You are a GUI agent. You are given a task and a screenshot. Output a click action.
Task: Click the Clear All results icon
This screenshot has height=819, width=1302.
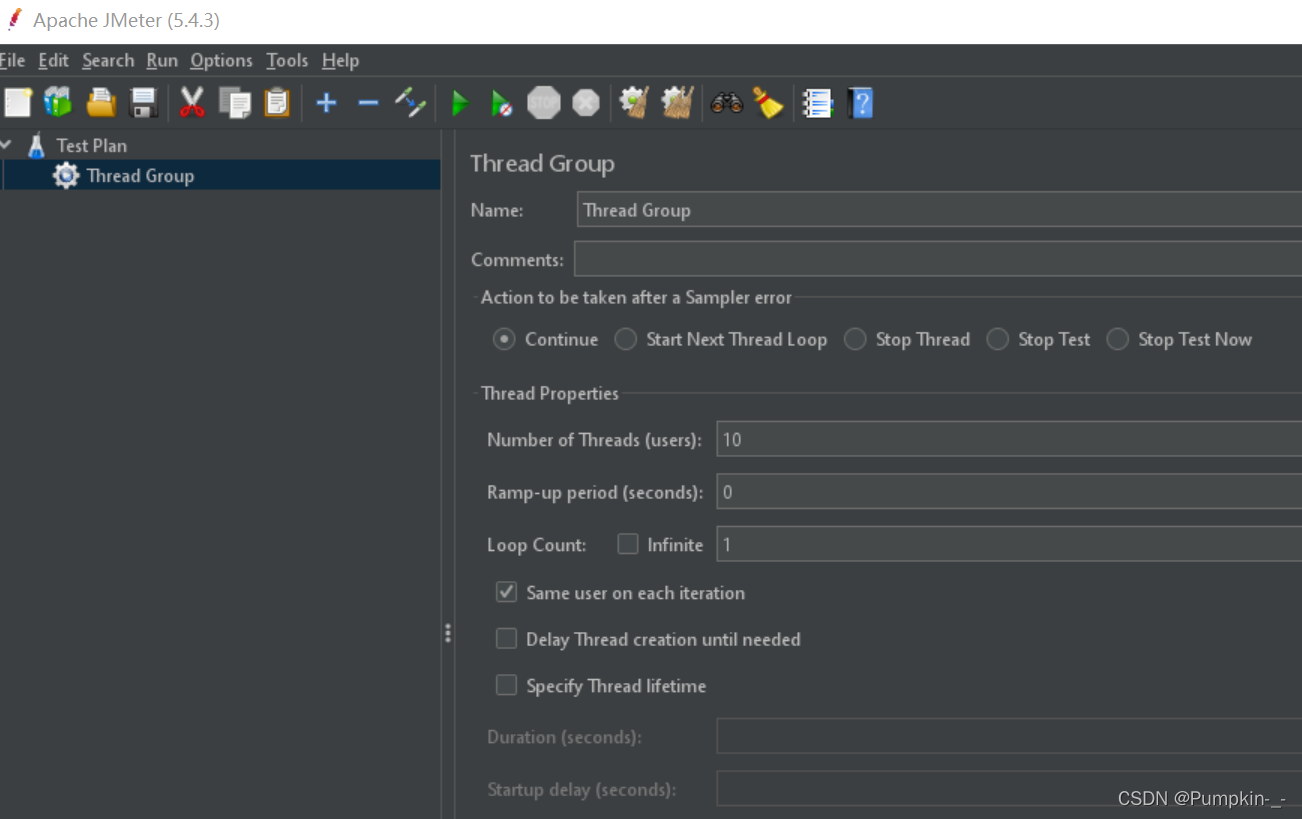point(677,102)
